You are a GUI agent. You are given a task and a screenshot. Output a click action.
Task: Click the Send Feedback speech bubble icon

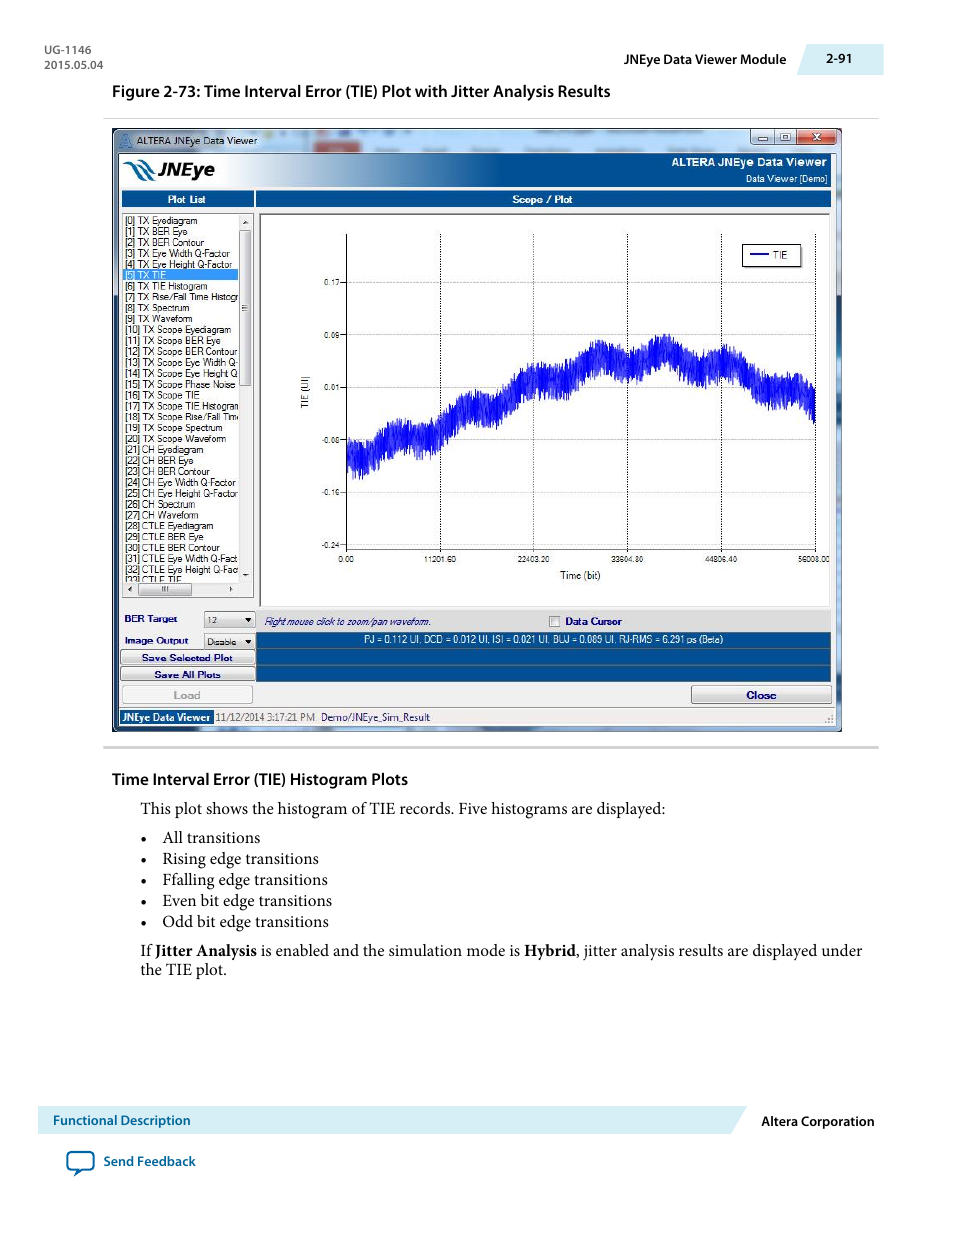(80, 1162)
